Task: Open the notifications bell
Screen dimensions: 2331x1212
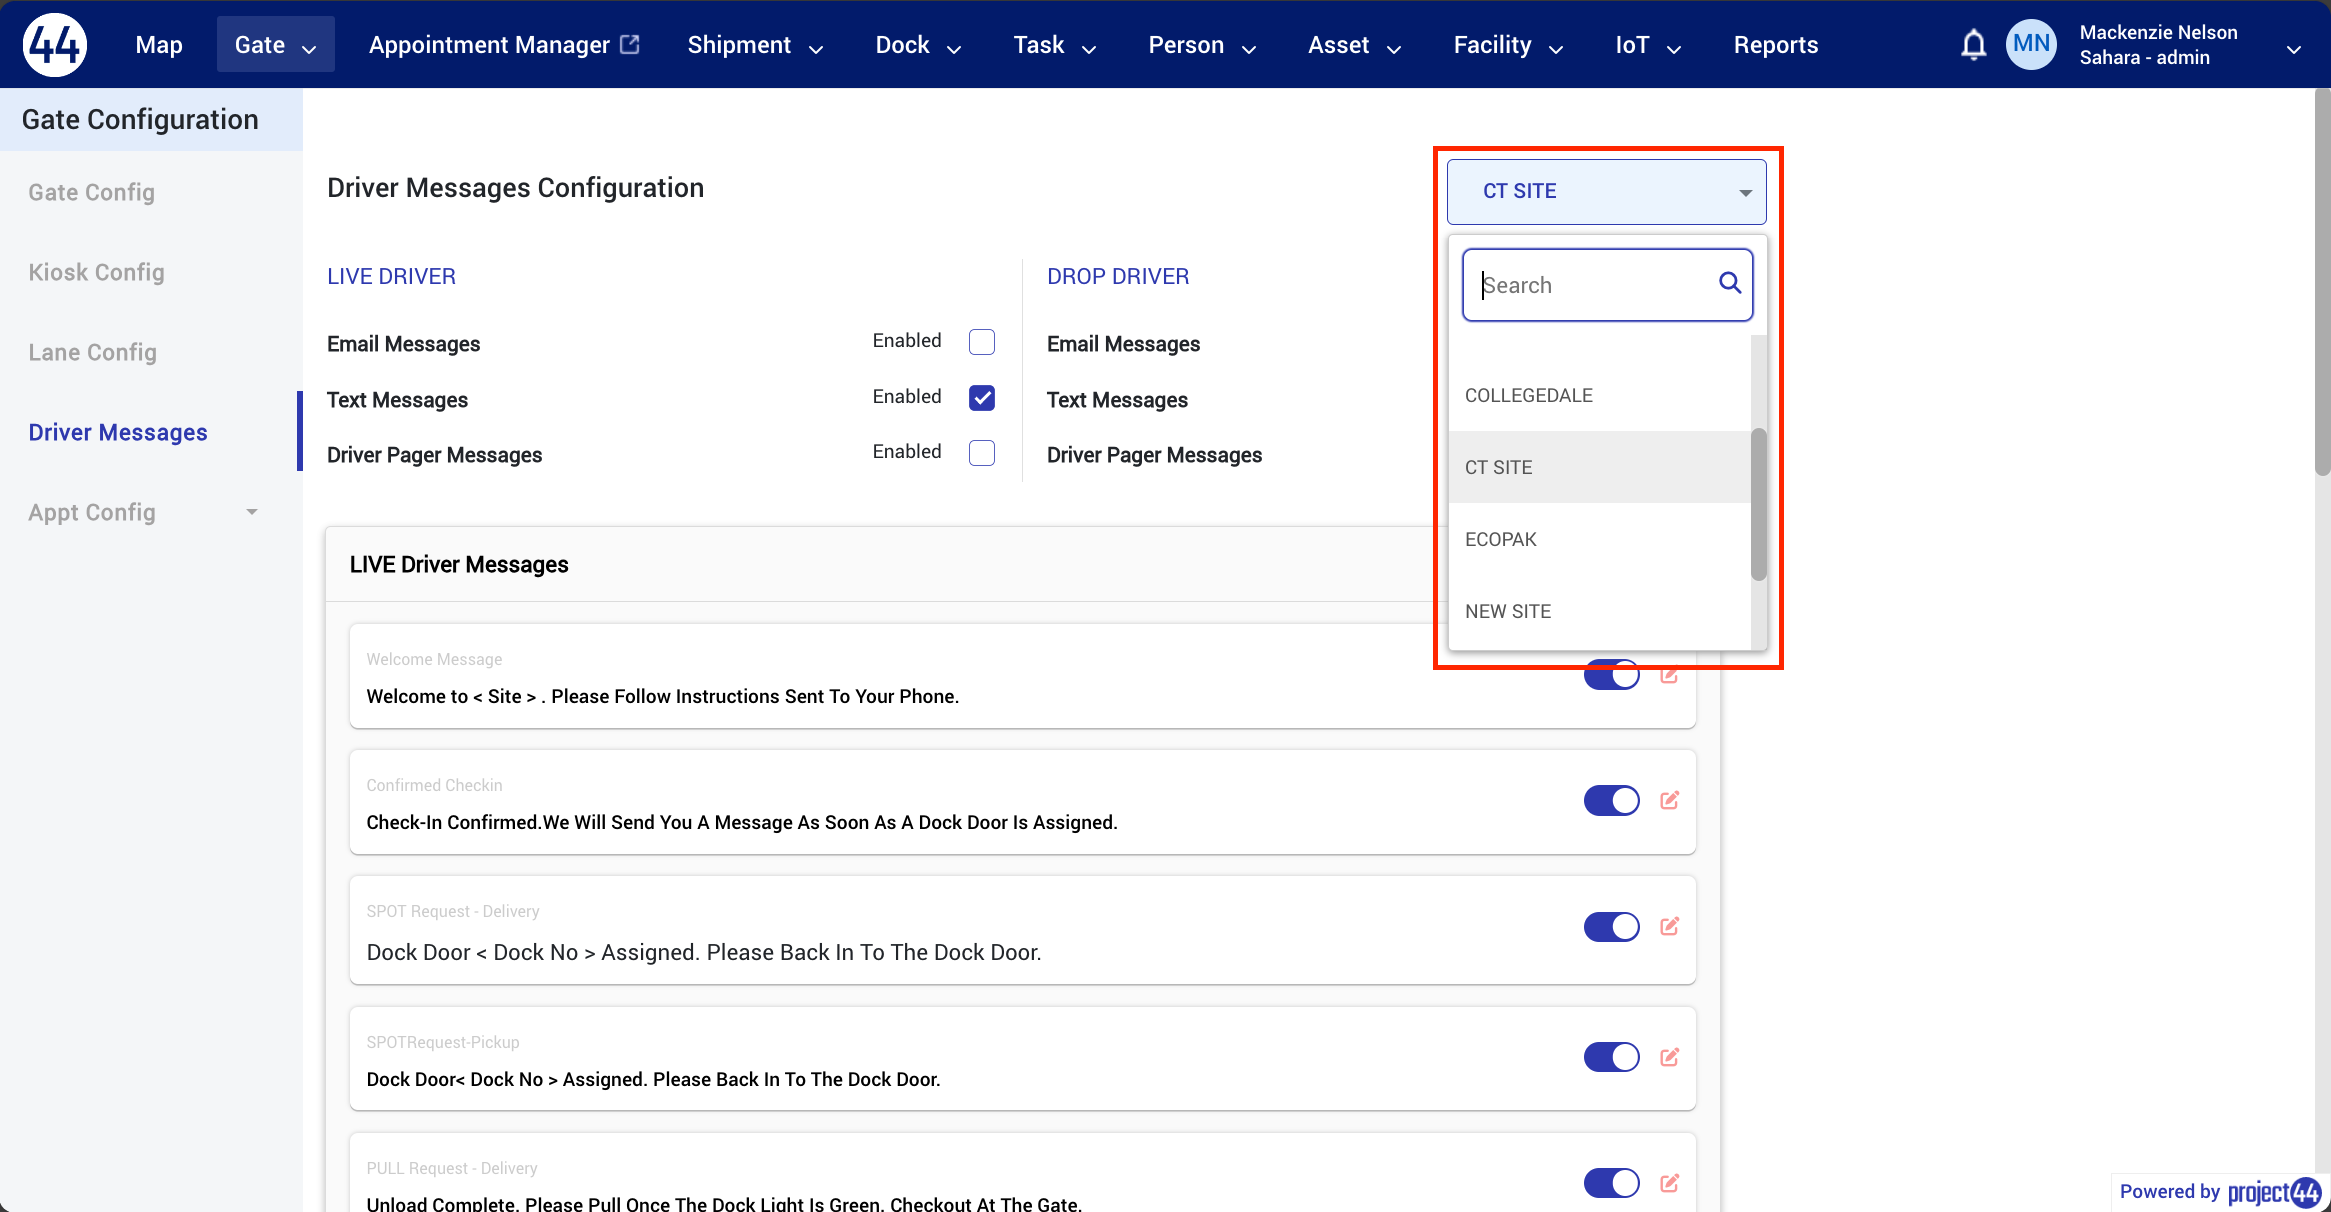Action: [x=1973, y=45]
